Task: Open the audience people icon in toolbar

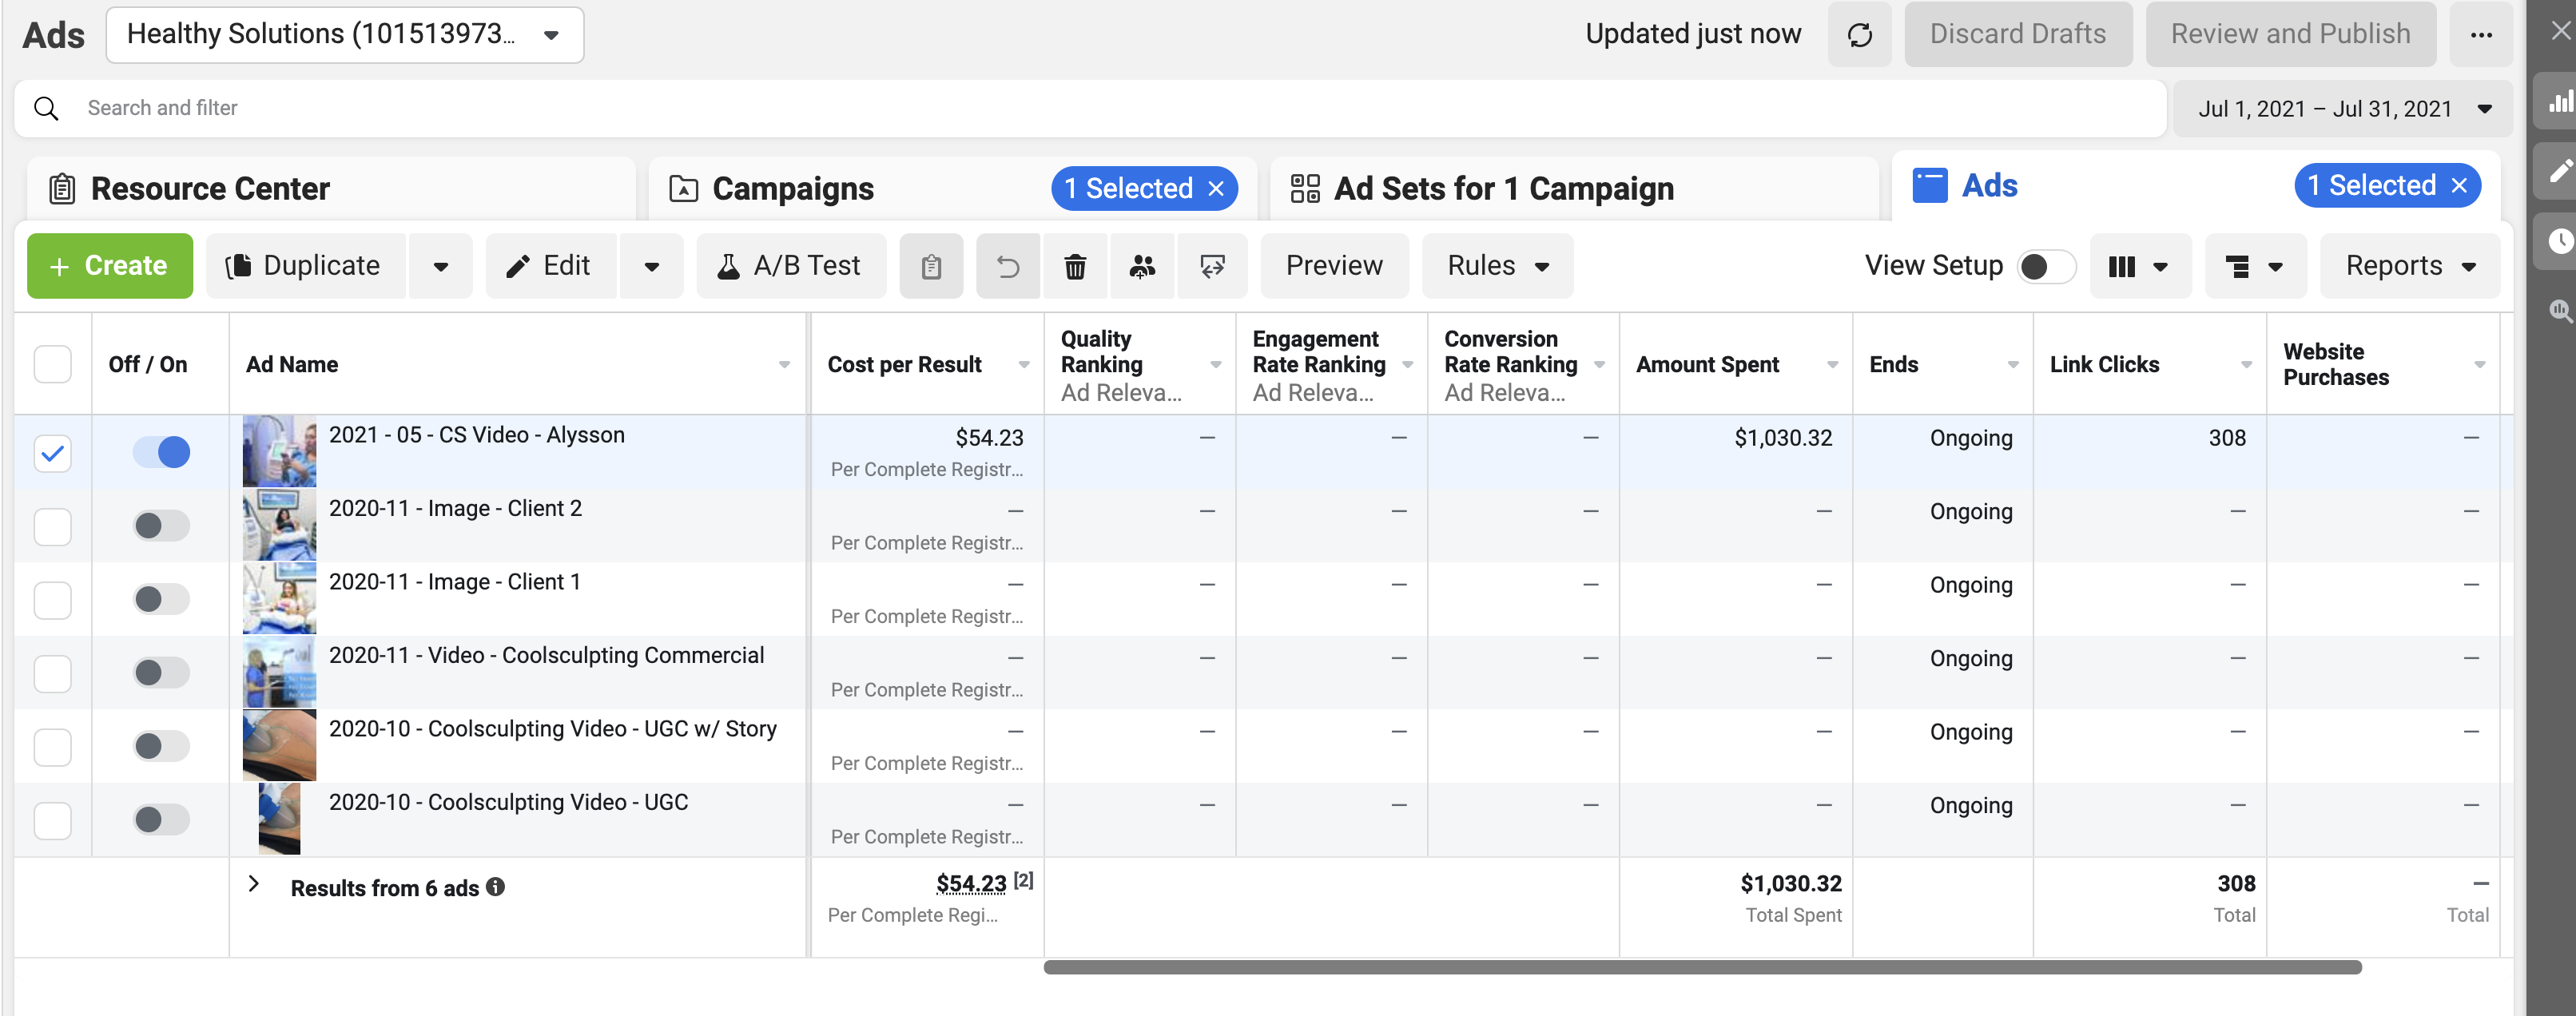Action: (x=1142, y=266)
